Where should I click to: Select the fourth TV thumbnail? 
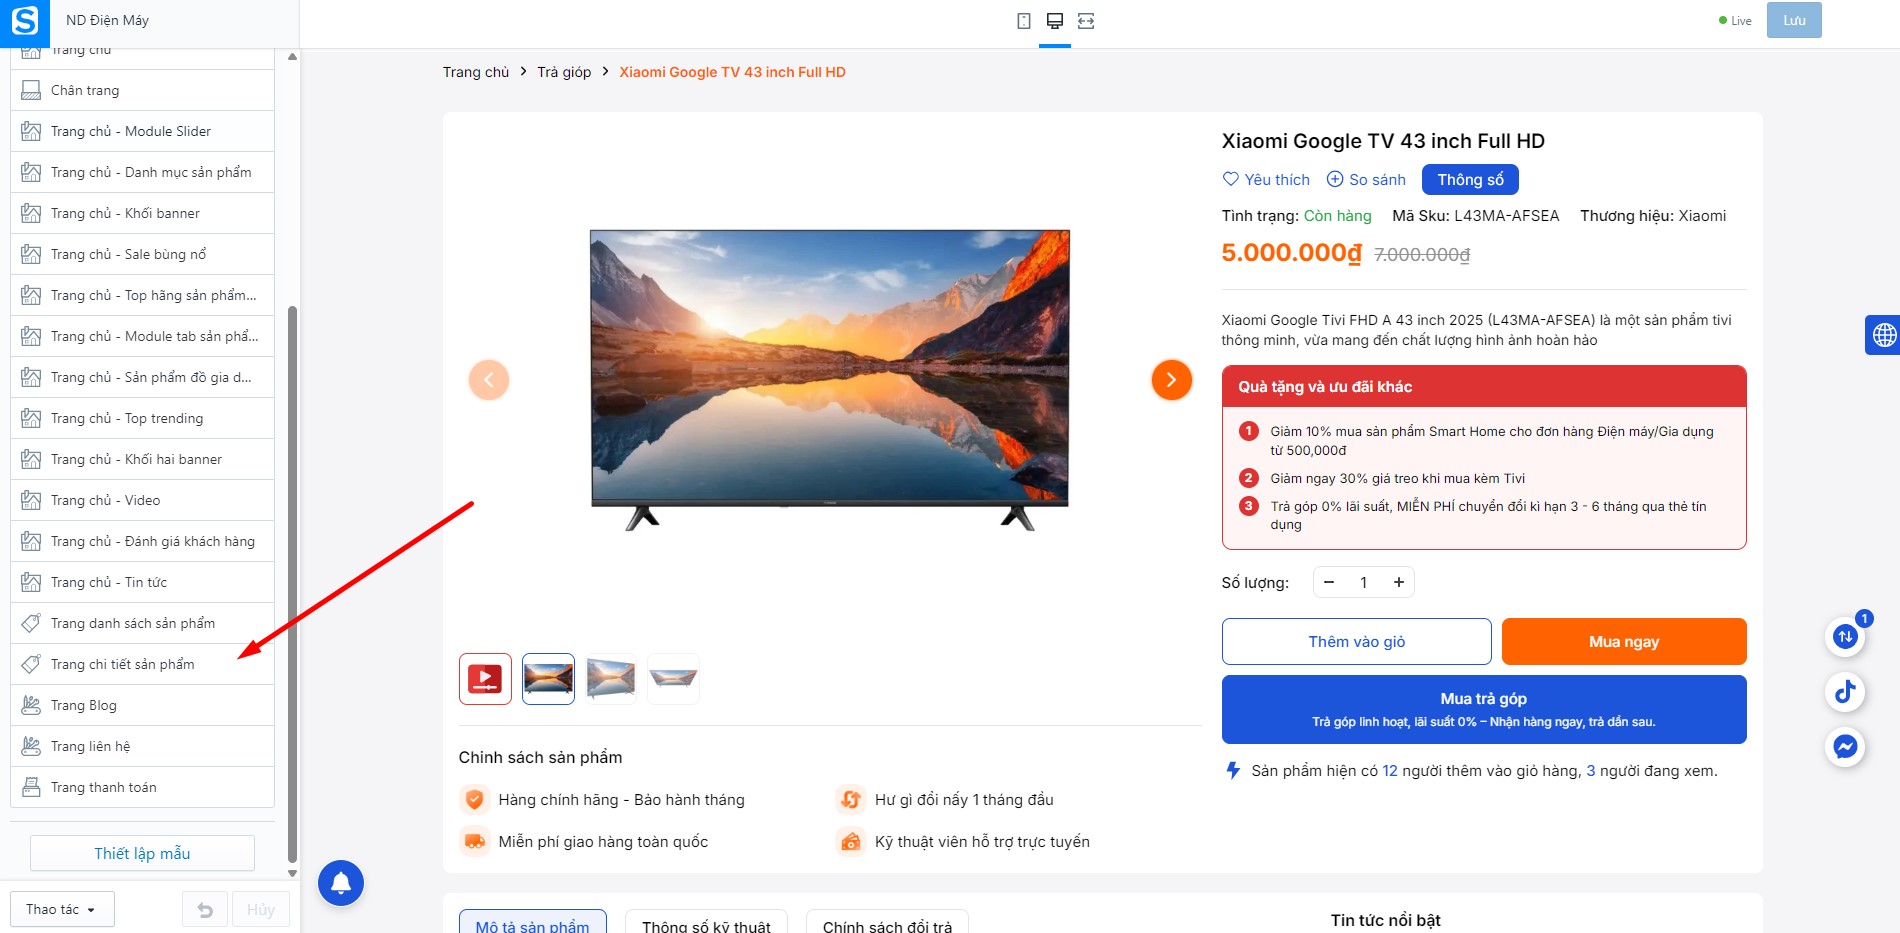pos(674,679)
